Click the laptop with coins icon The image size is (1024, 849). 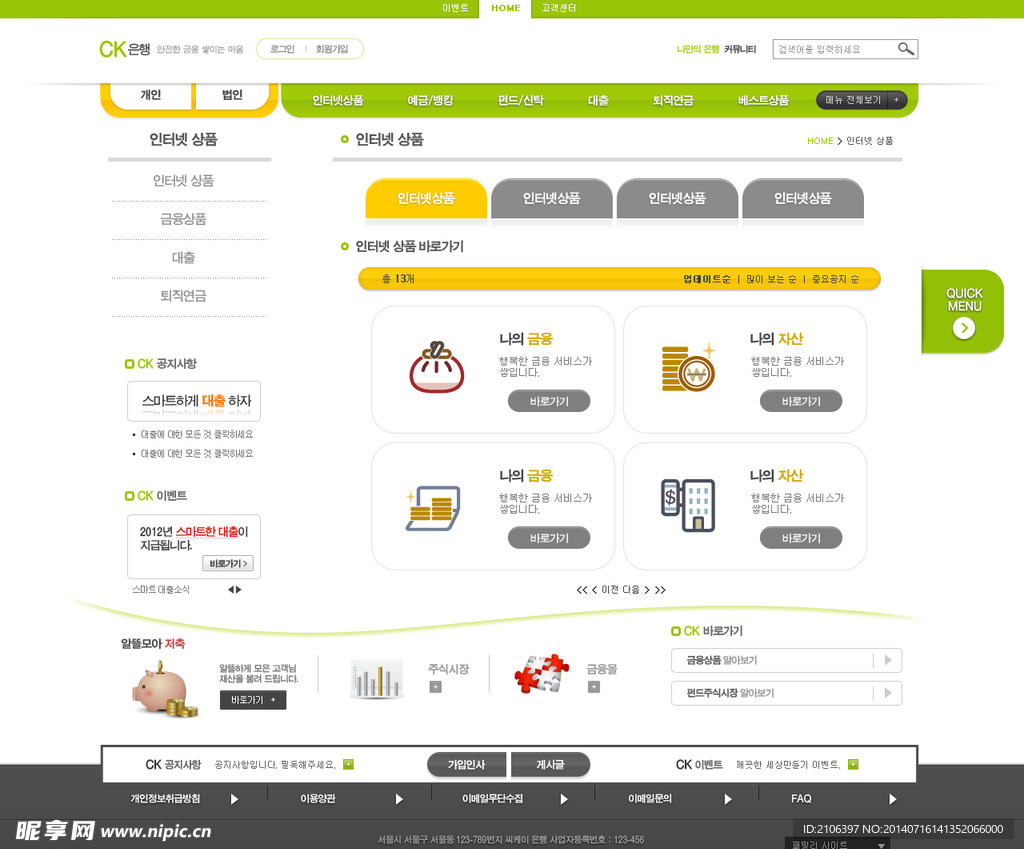pyautogui.click(x=432, y=508)
